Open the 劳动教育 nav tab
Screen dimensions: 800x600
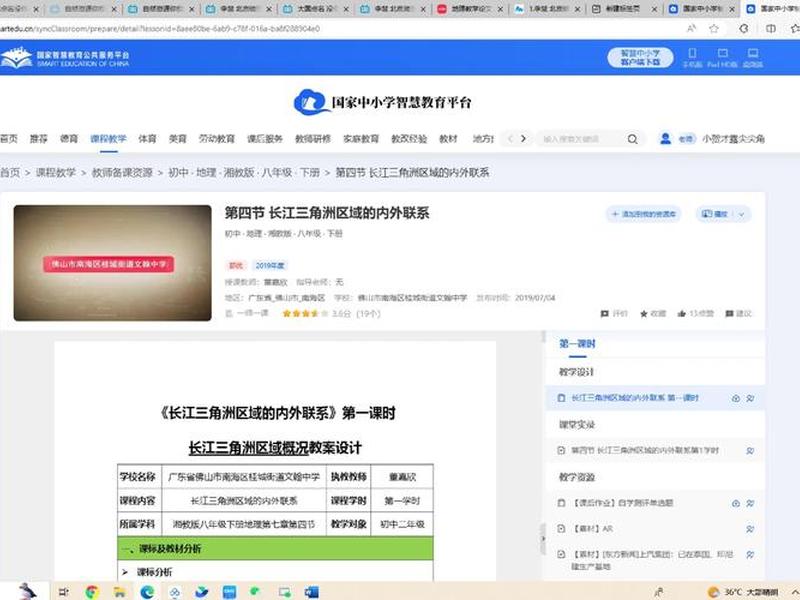click(x=217, y=139)
